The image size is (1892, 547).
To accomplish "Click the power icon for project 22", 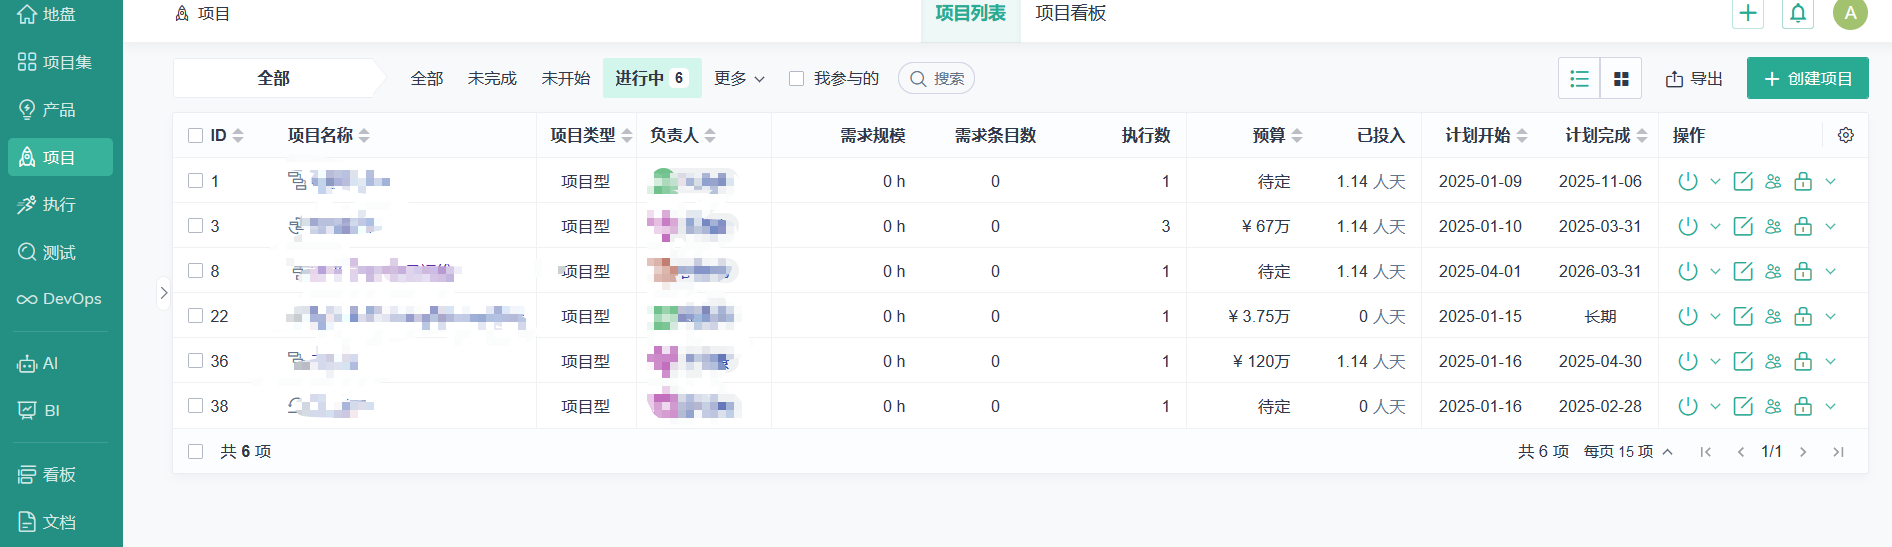I will [1687, 316].
